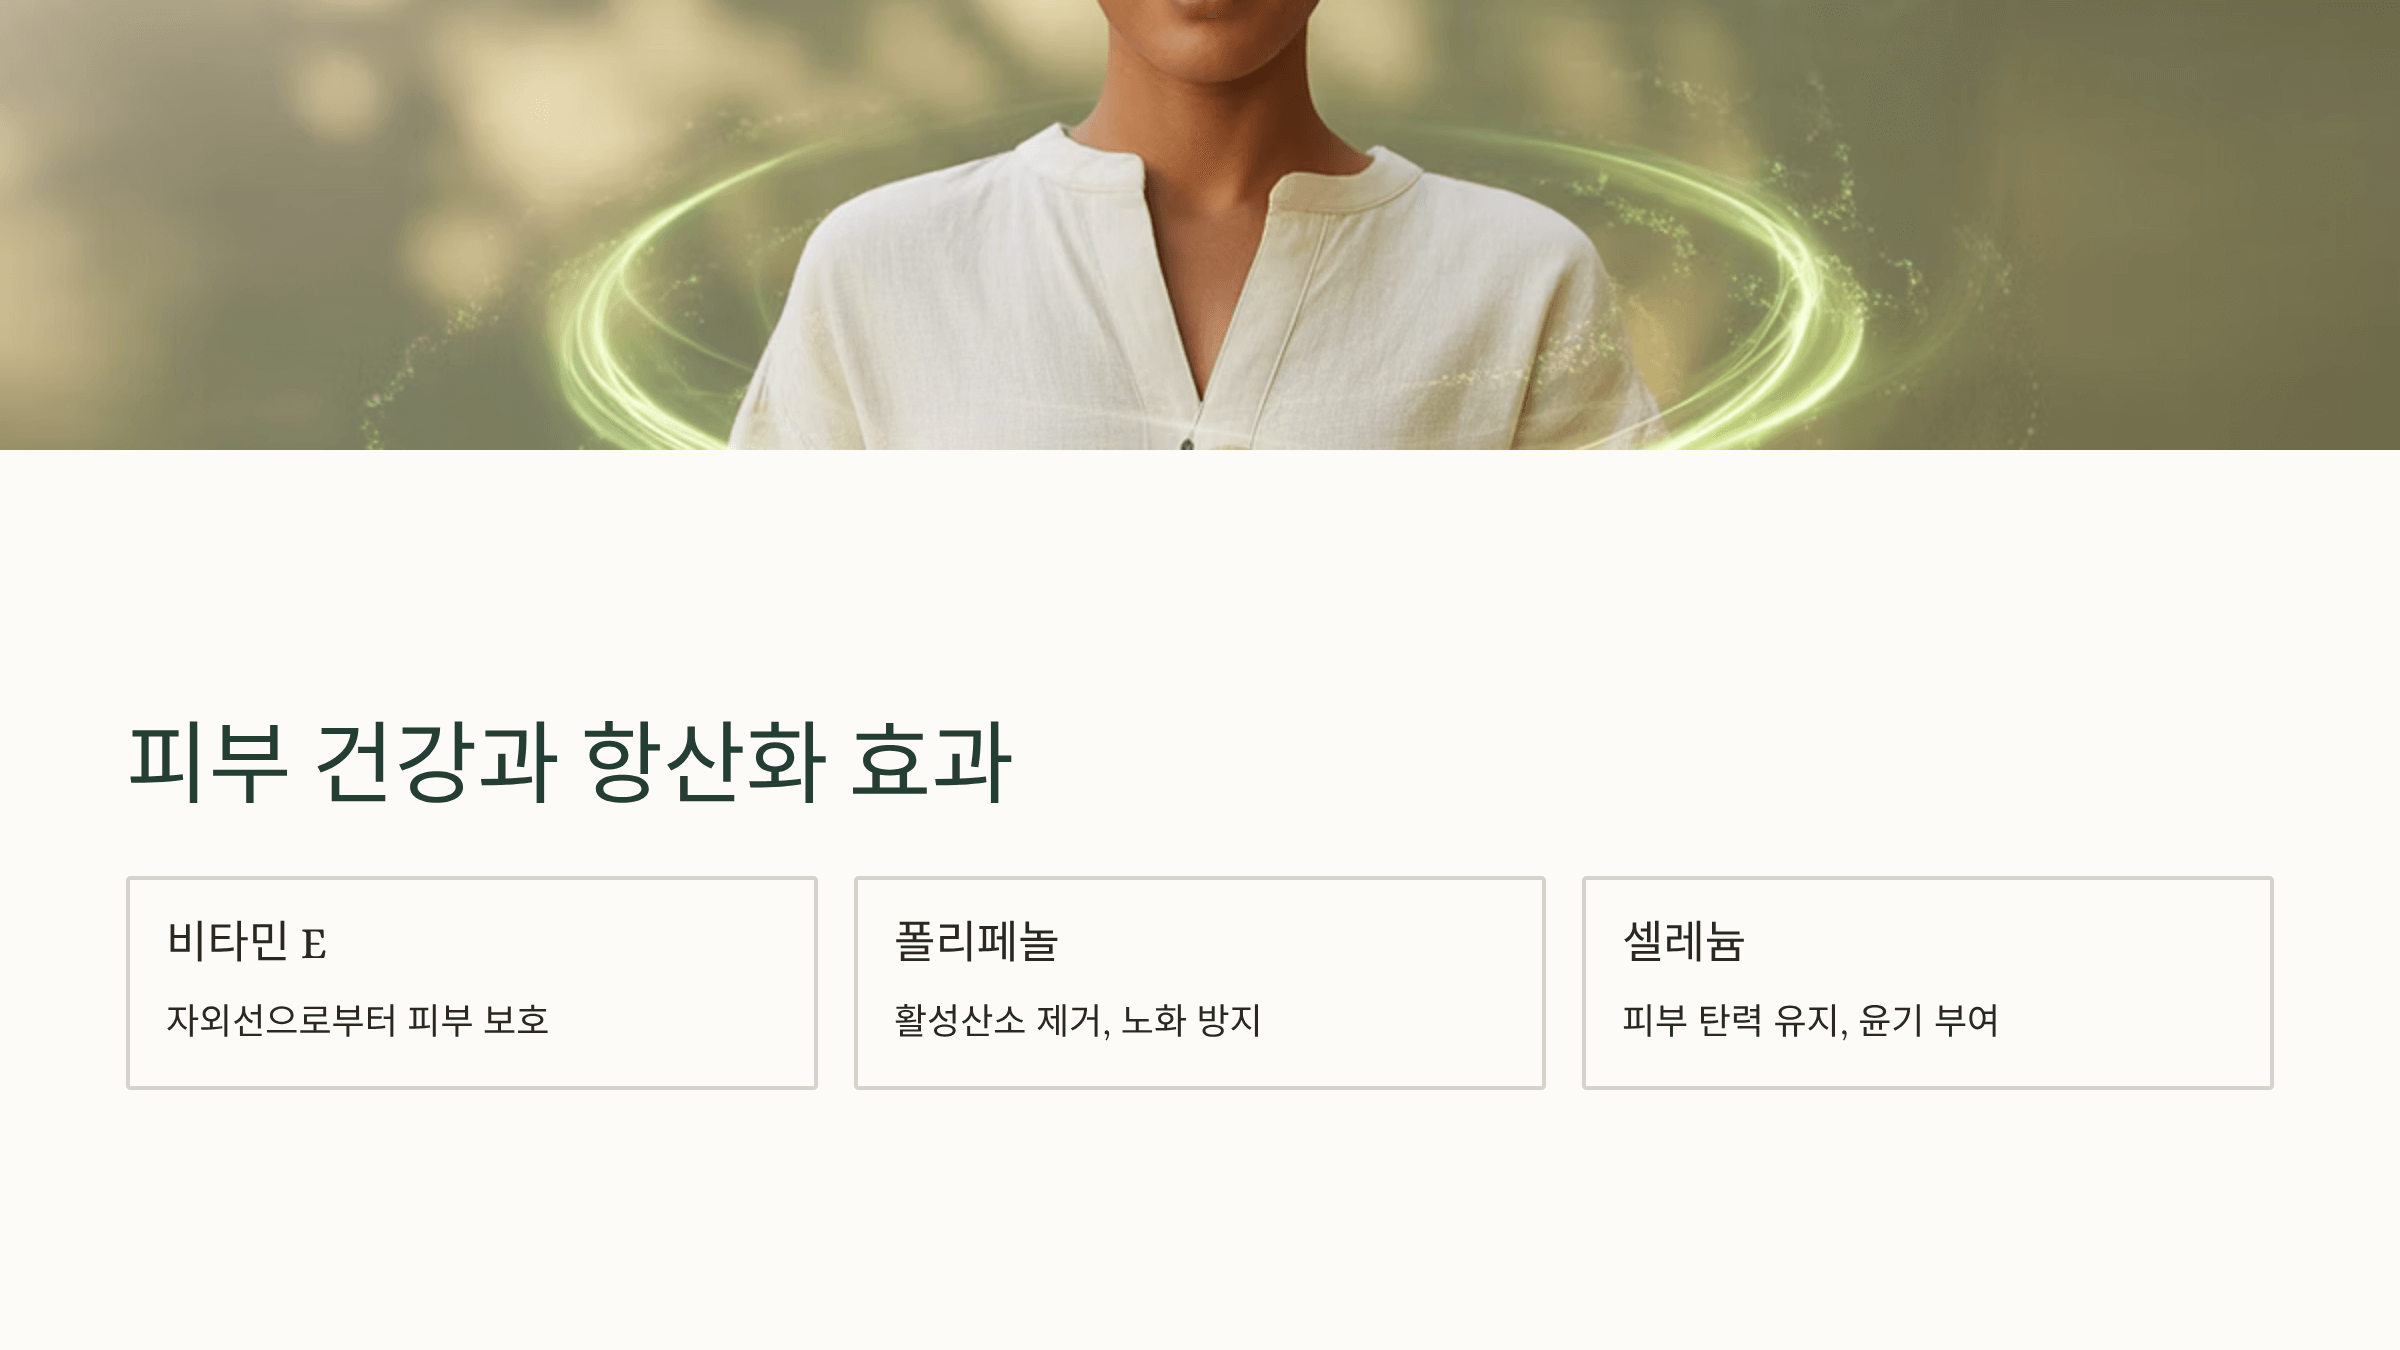Click the word 피부 at heading start
Screen dimensions: 2400x1350
(209, 762)
